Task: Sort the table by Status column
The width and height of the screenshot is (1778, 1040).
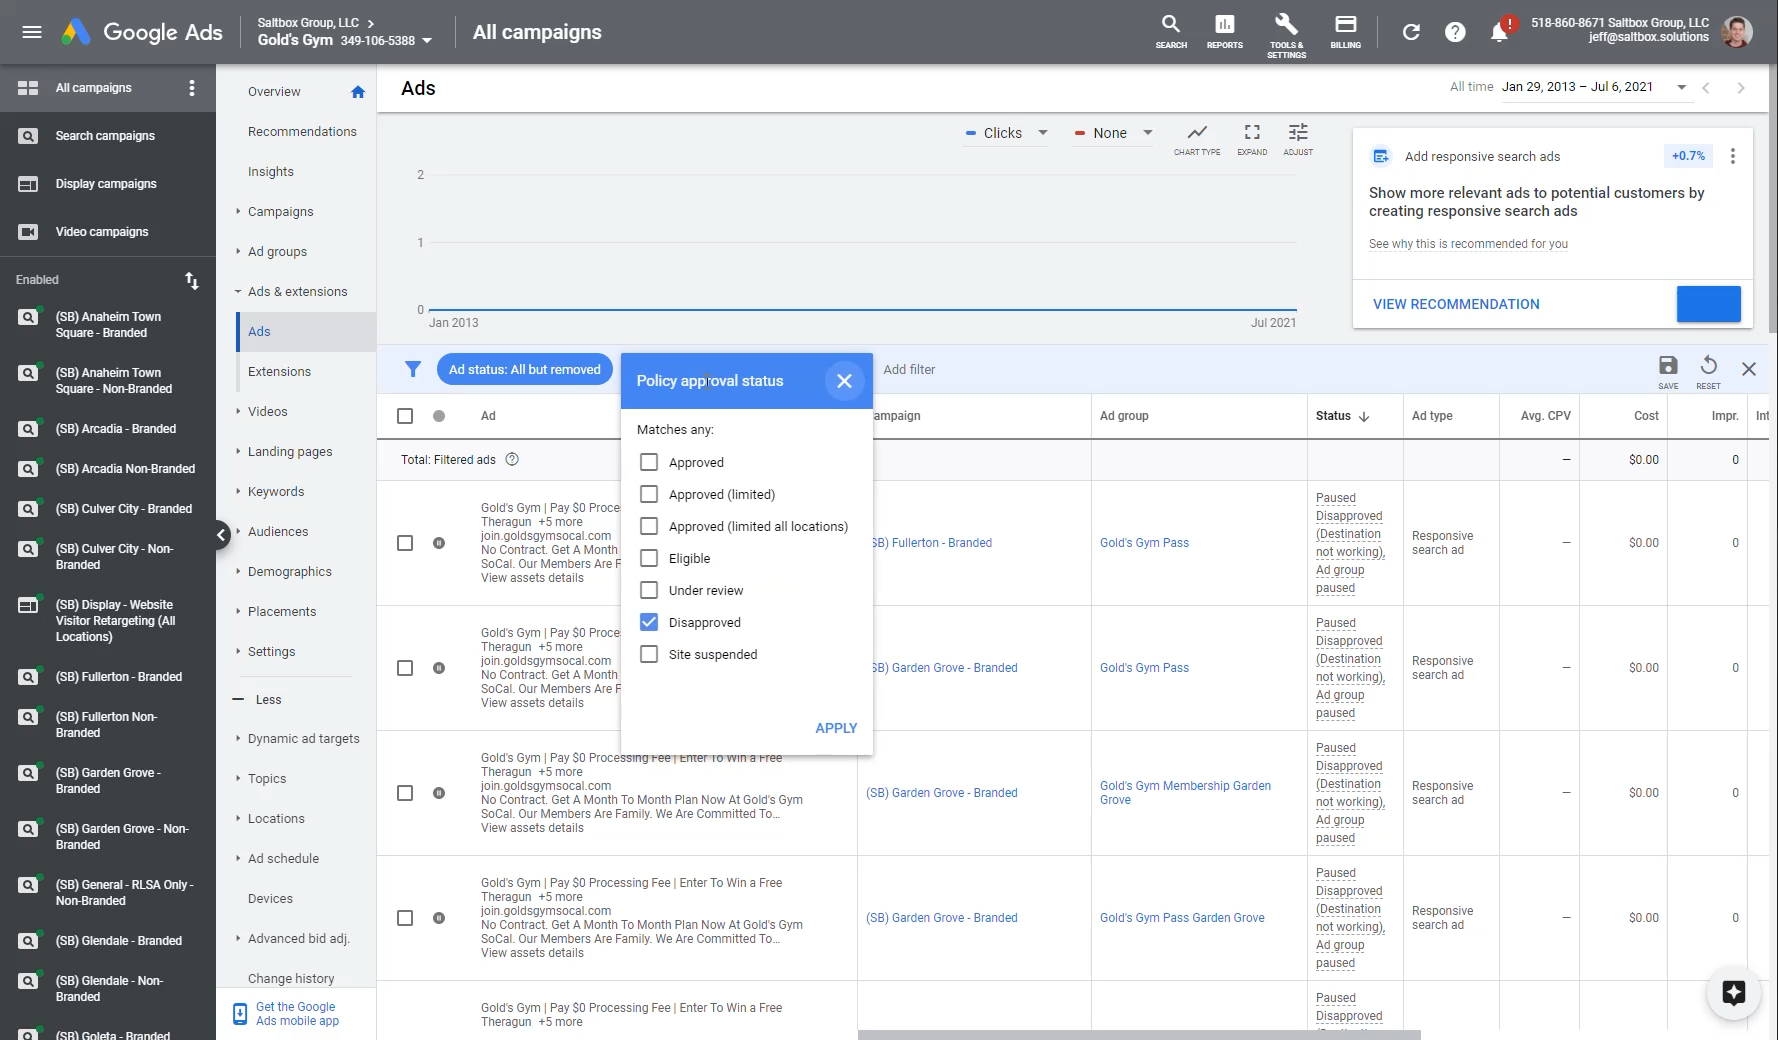Action: coord(1342,416)
